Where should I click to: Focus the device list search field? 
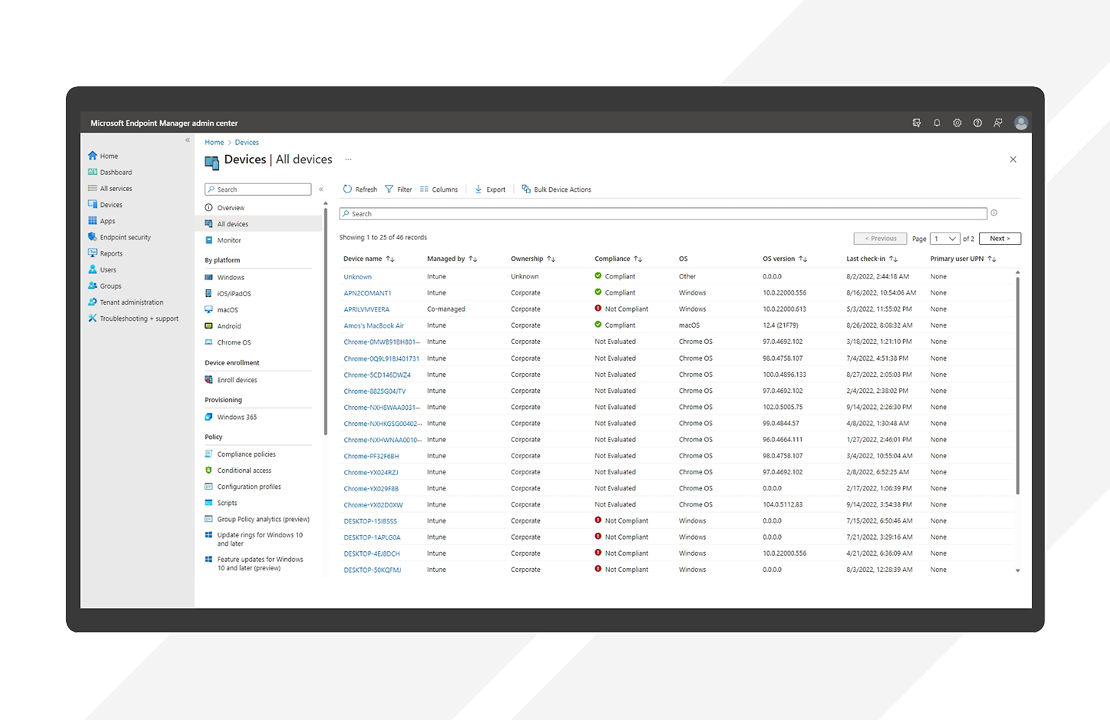pos(663,214)
